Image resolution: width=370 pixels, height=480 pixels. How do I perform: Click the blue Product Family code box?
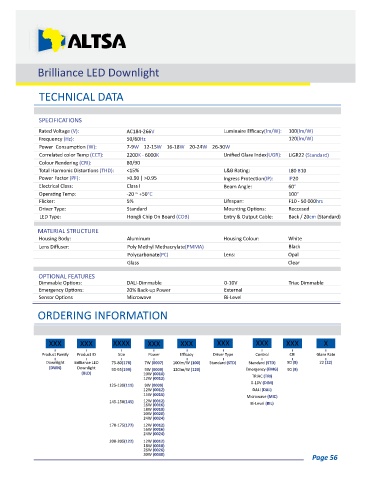55,343
